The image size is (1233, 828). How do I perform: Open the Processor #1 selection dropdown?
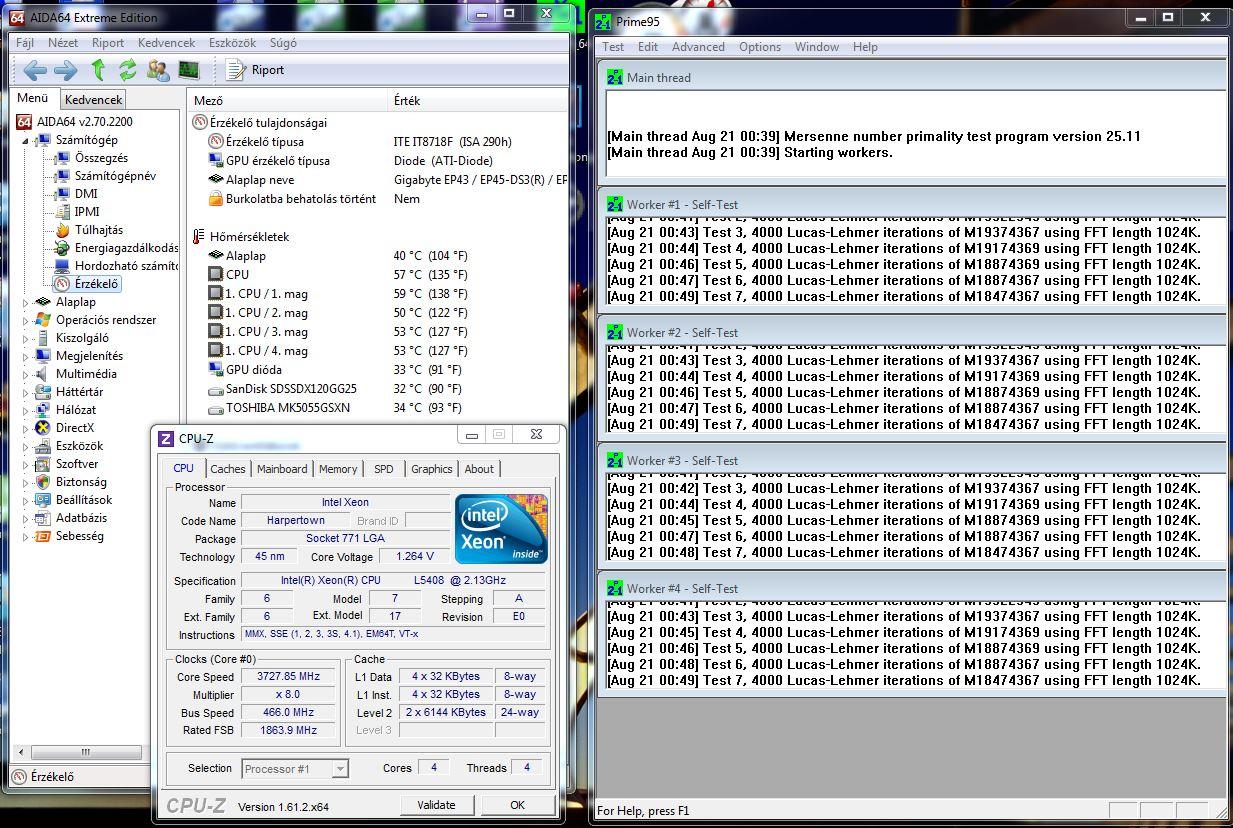click(x=295, y=768)
